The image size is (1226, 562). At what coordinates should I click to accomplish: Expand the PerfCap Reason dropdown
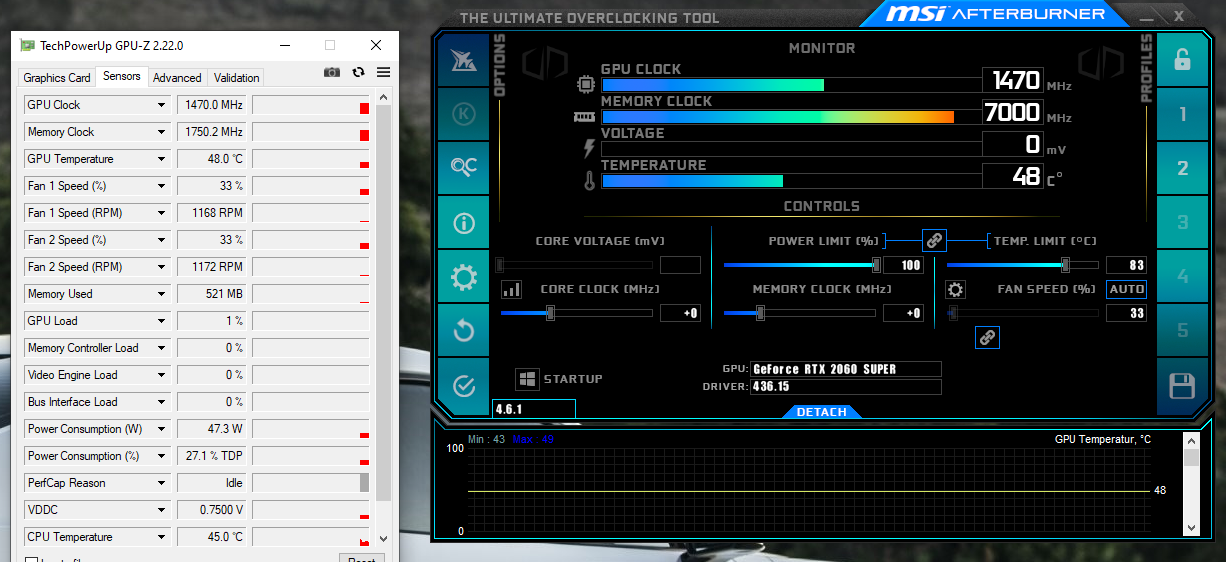tap(161, 483)
